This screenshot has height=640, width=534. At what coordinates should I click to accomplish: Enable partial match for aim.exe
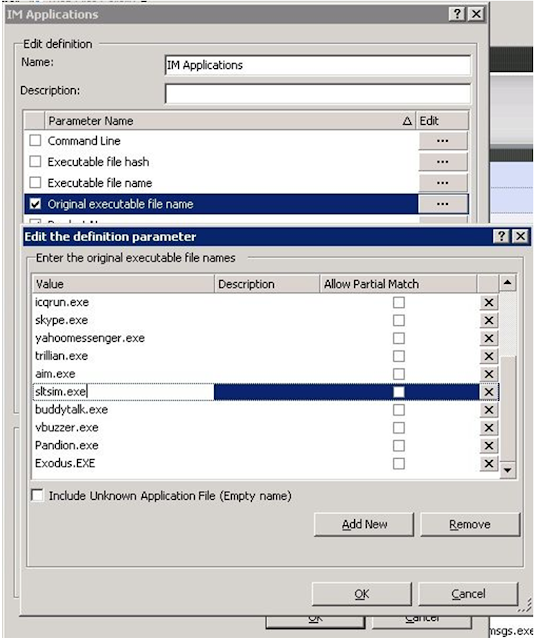pos(399,374)
